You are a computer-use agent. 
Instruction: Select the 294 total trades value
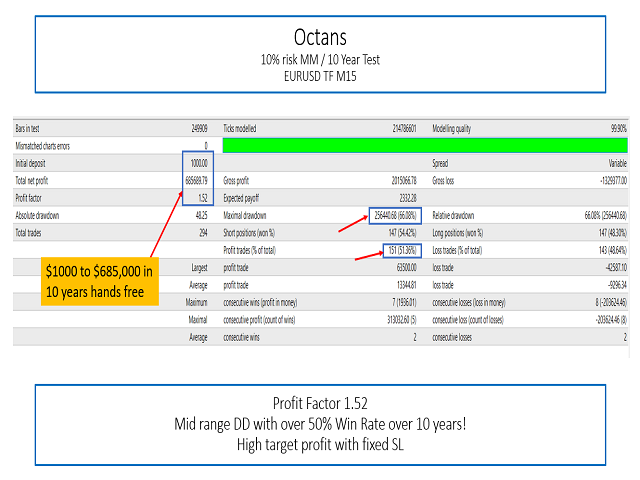[x=203, y=233]
